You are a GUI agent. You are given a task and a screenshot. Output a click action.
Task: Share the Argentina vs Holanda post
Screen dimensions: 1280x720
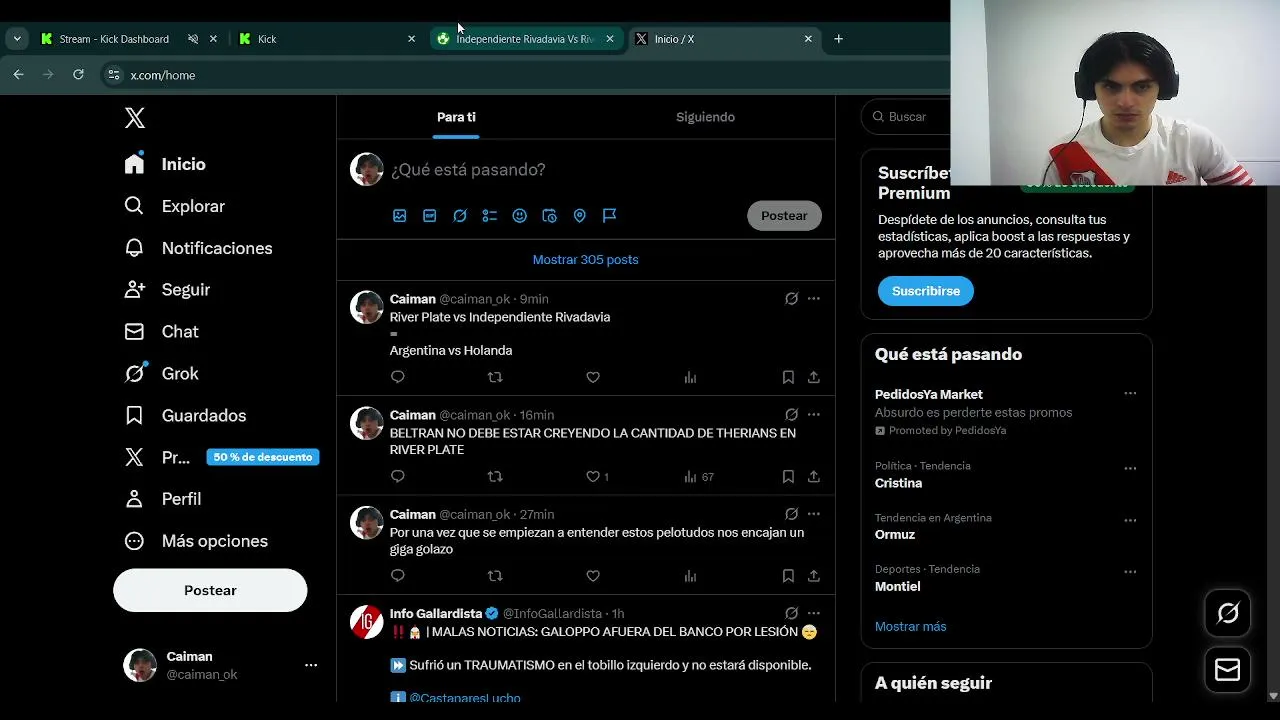click(x=814, y=377)
